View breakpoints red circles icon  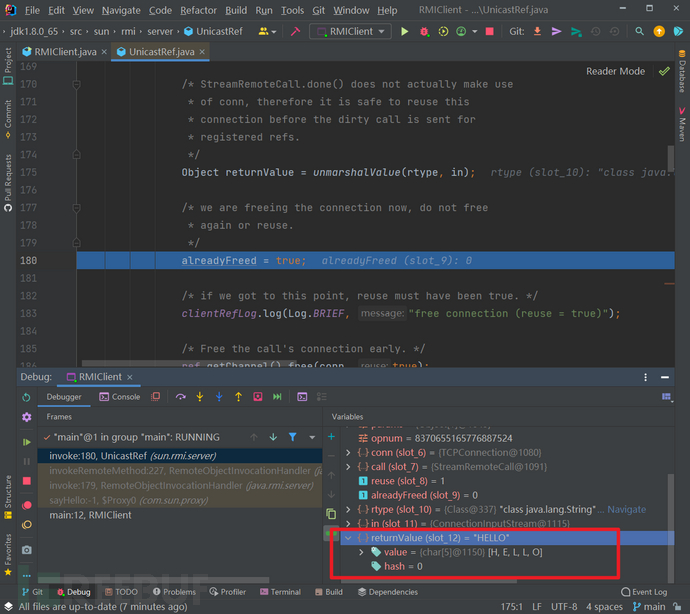coord(27,505)
